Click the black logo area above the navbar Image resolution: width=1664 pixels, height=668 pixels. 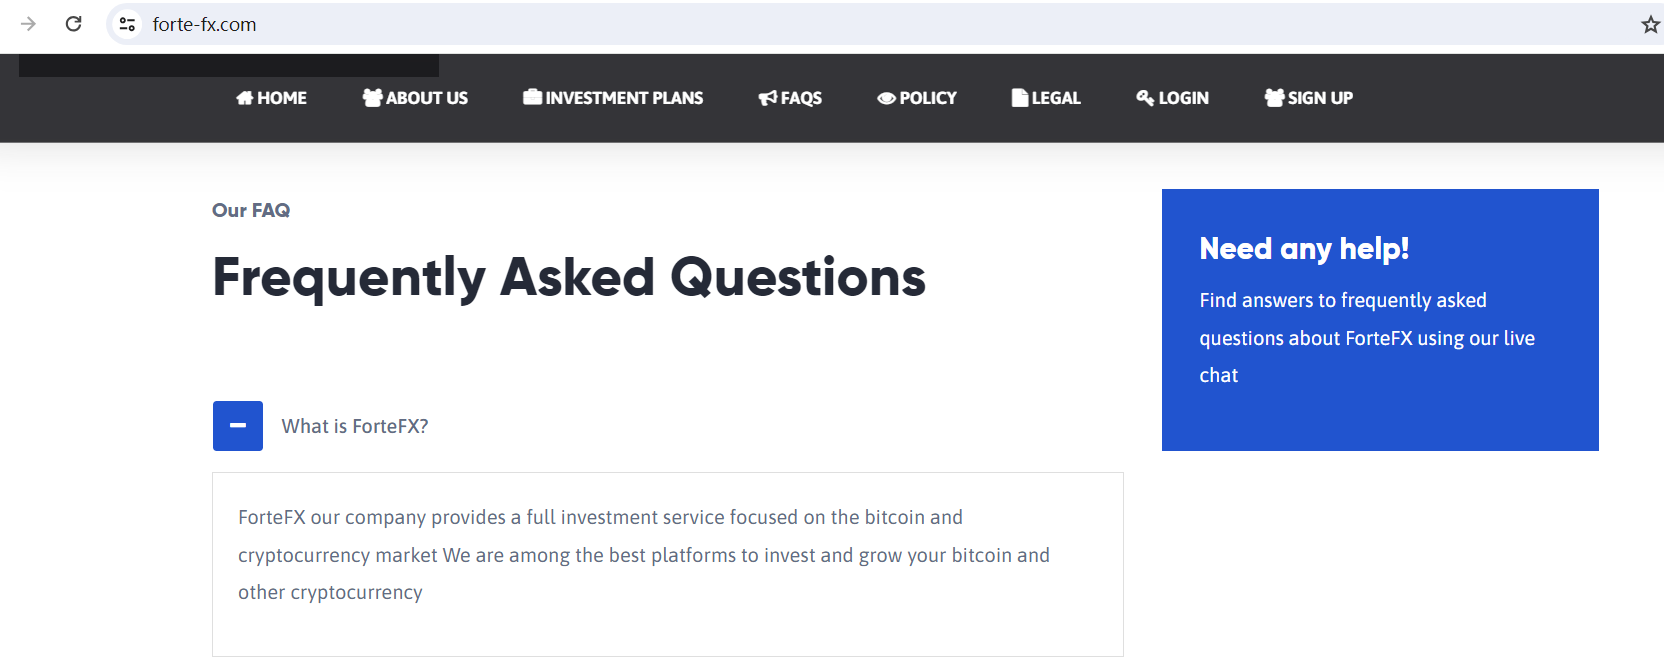coord(228,66)
